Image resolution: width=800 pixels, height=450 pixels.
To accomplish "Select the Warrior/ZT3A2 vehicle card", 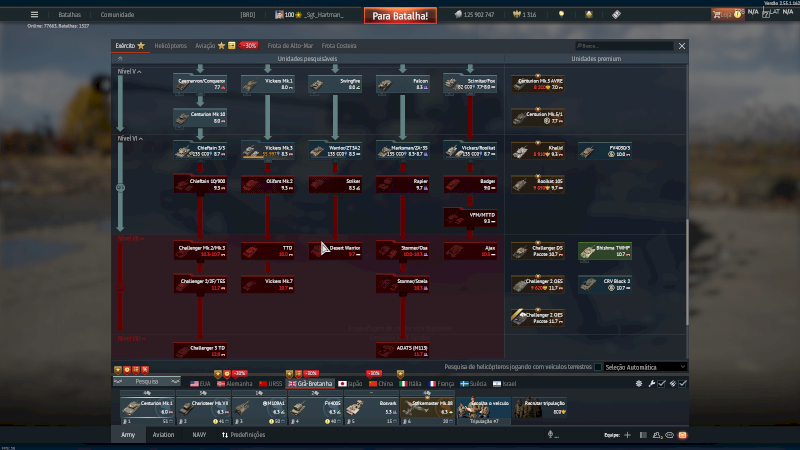I will coord(335,151).
